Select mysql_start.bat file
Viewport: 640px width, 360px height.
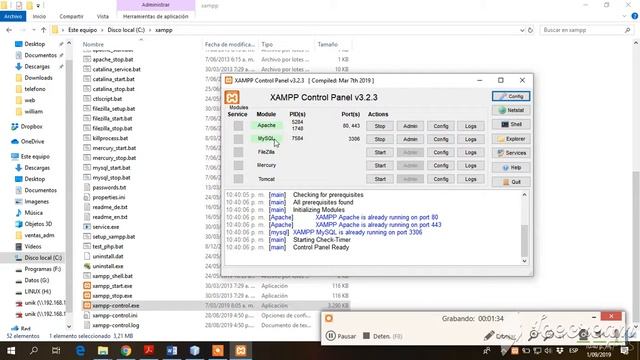111,168
